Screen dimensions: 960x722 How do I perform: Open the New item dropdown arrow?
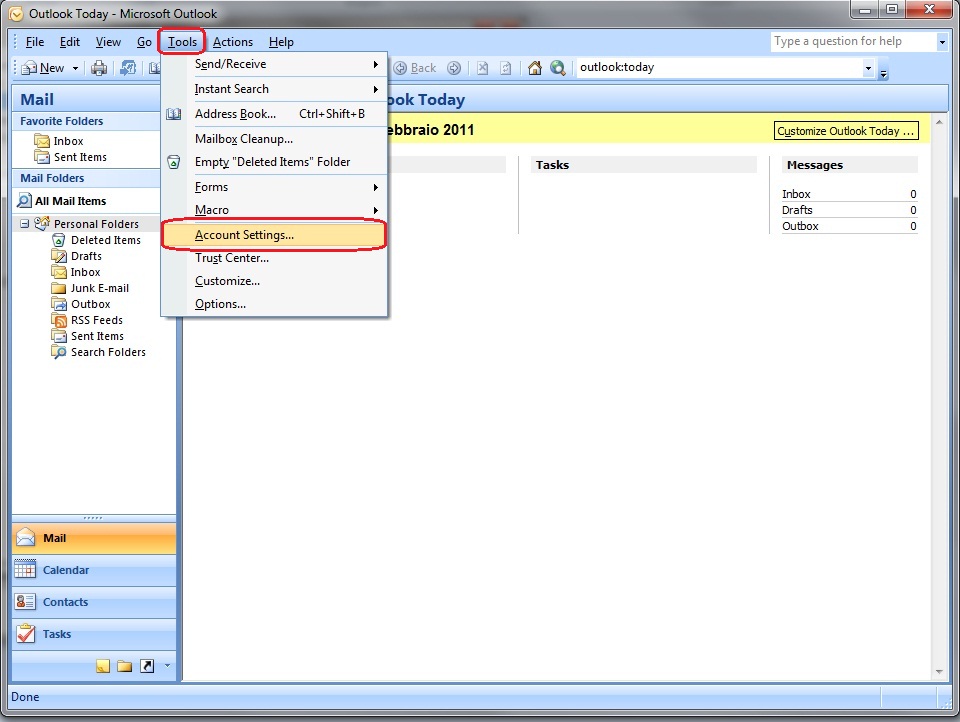click(75, 69)
